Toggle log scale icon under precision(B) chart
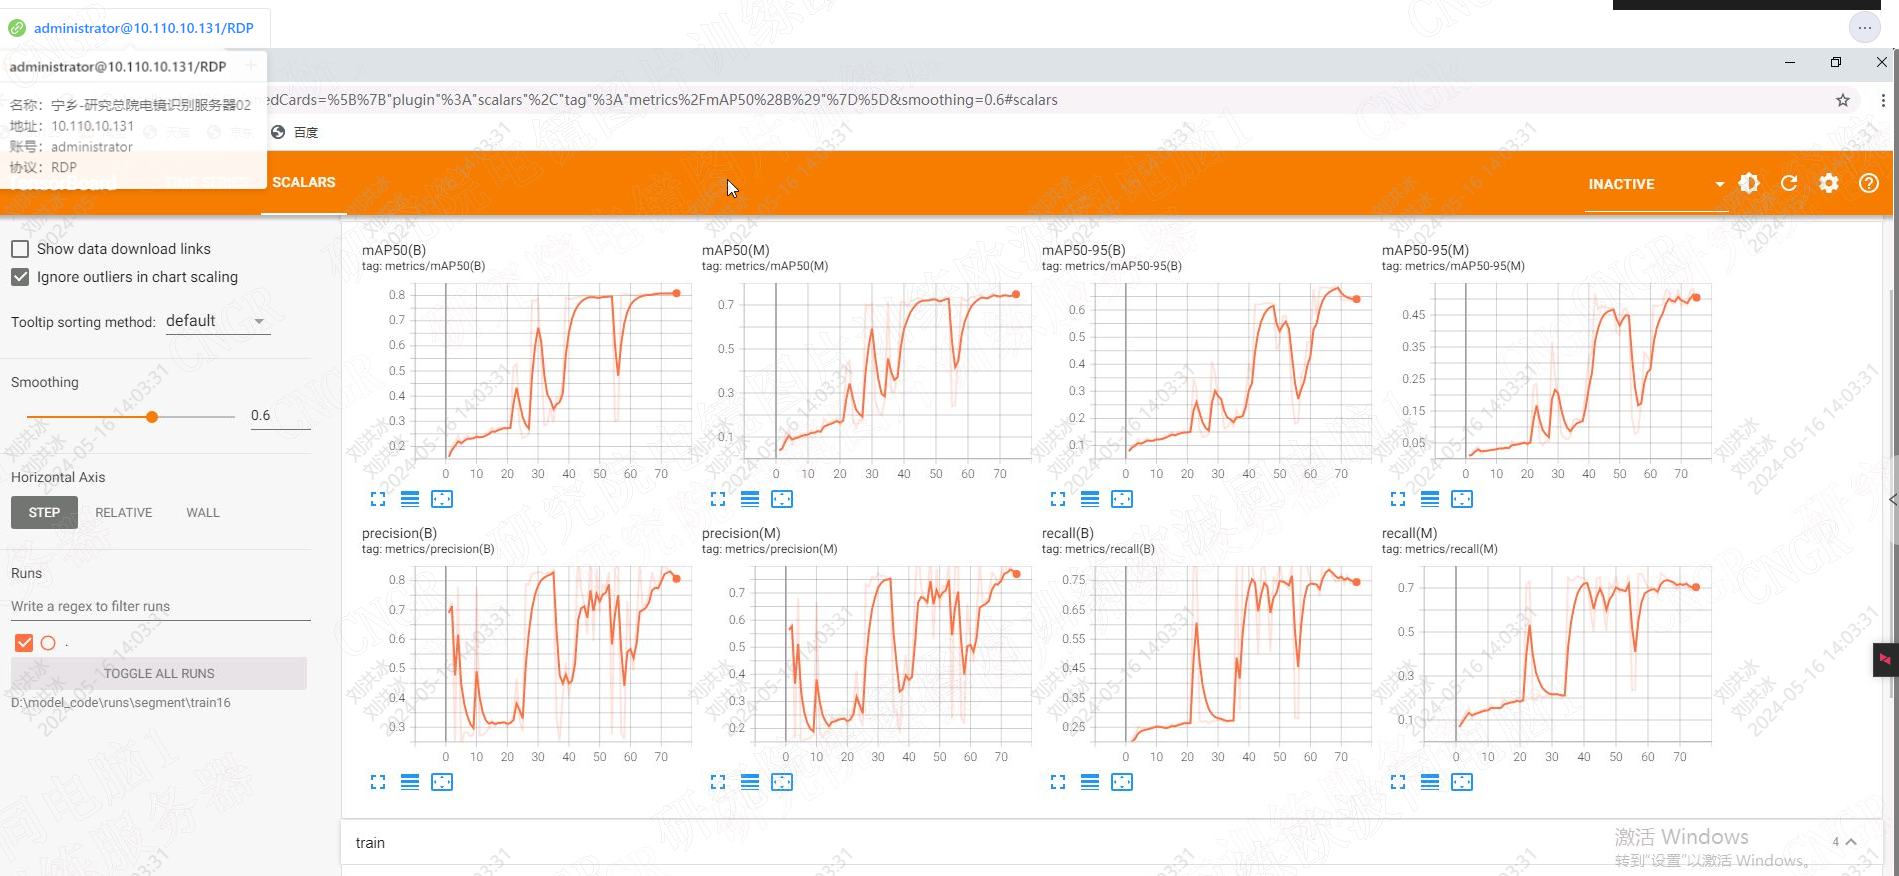 410,782
